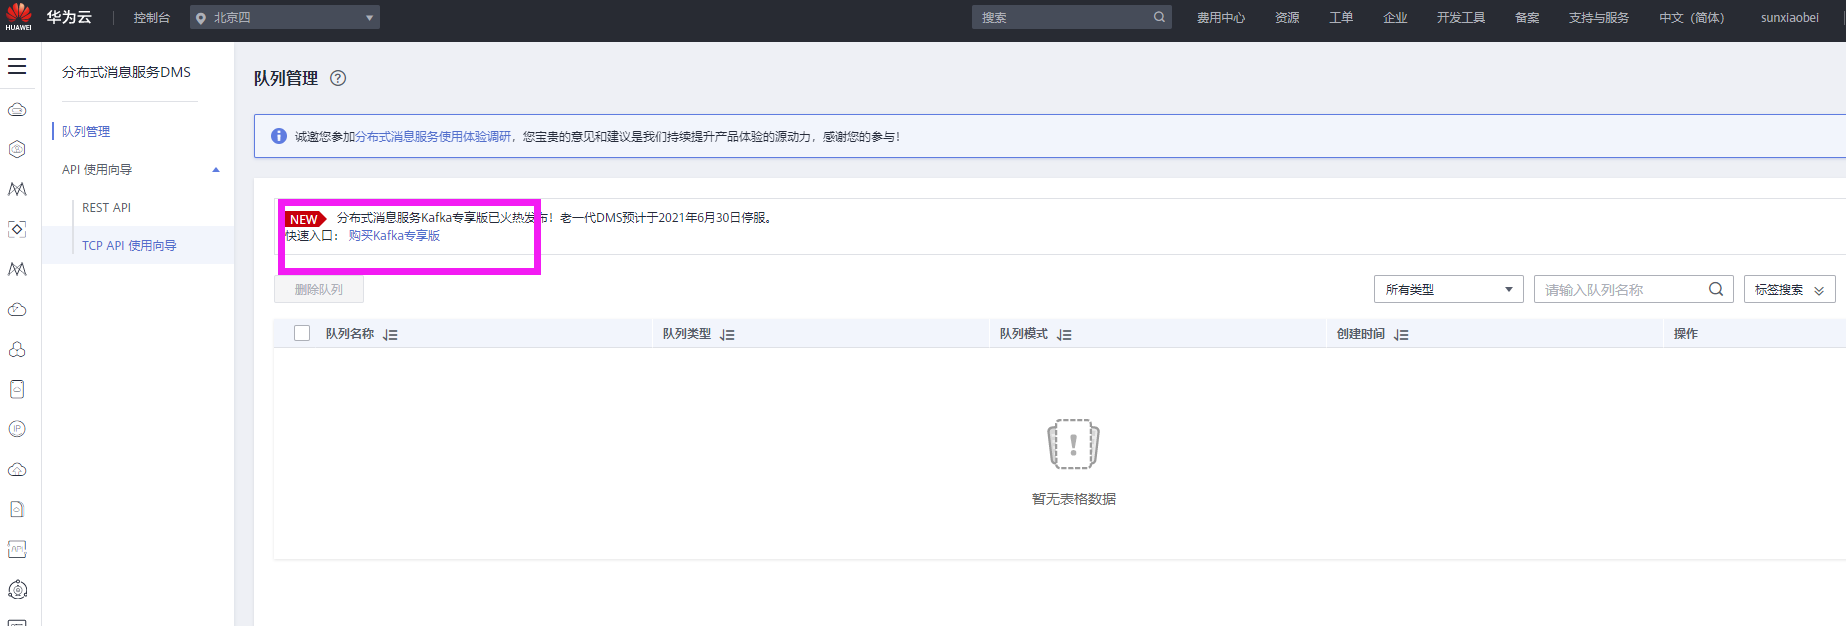This screenshot has width=1846, height=626.
Task: Click the 操作 column header
Action: point(1686,334)
